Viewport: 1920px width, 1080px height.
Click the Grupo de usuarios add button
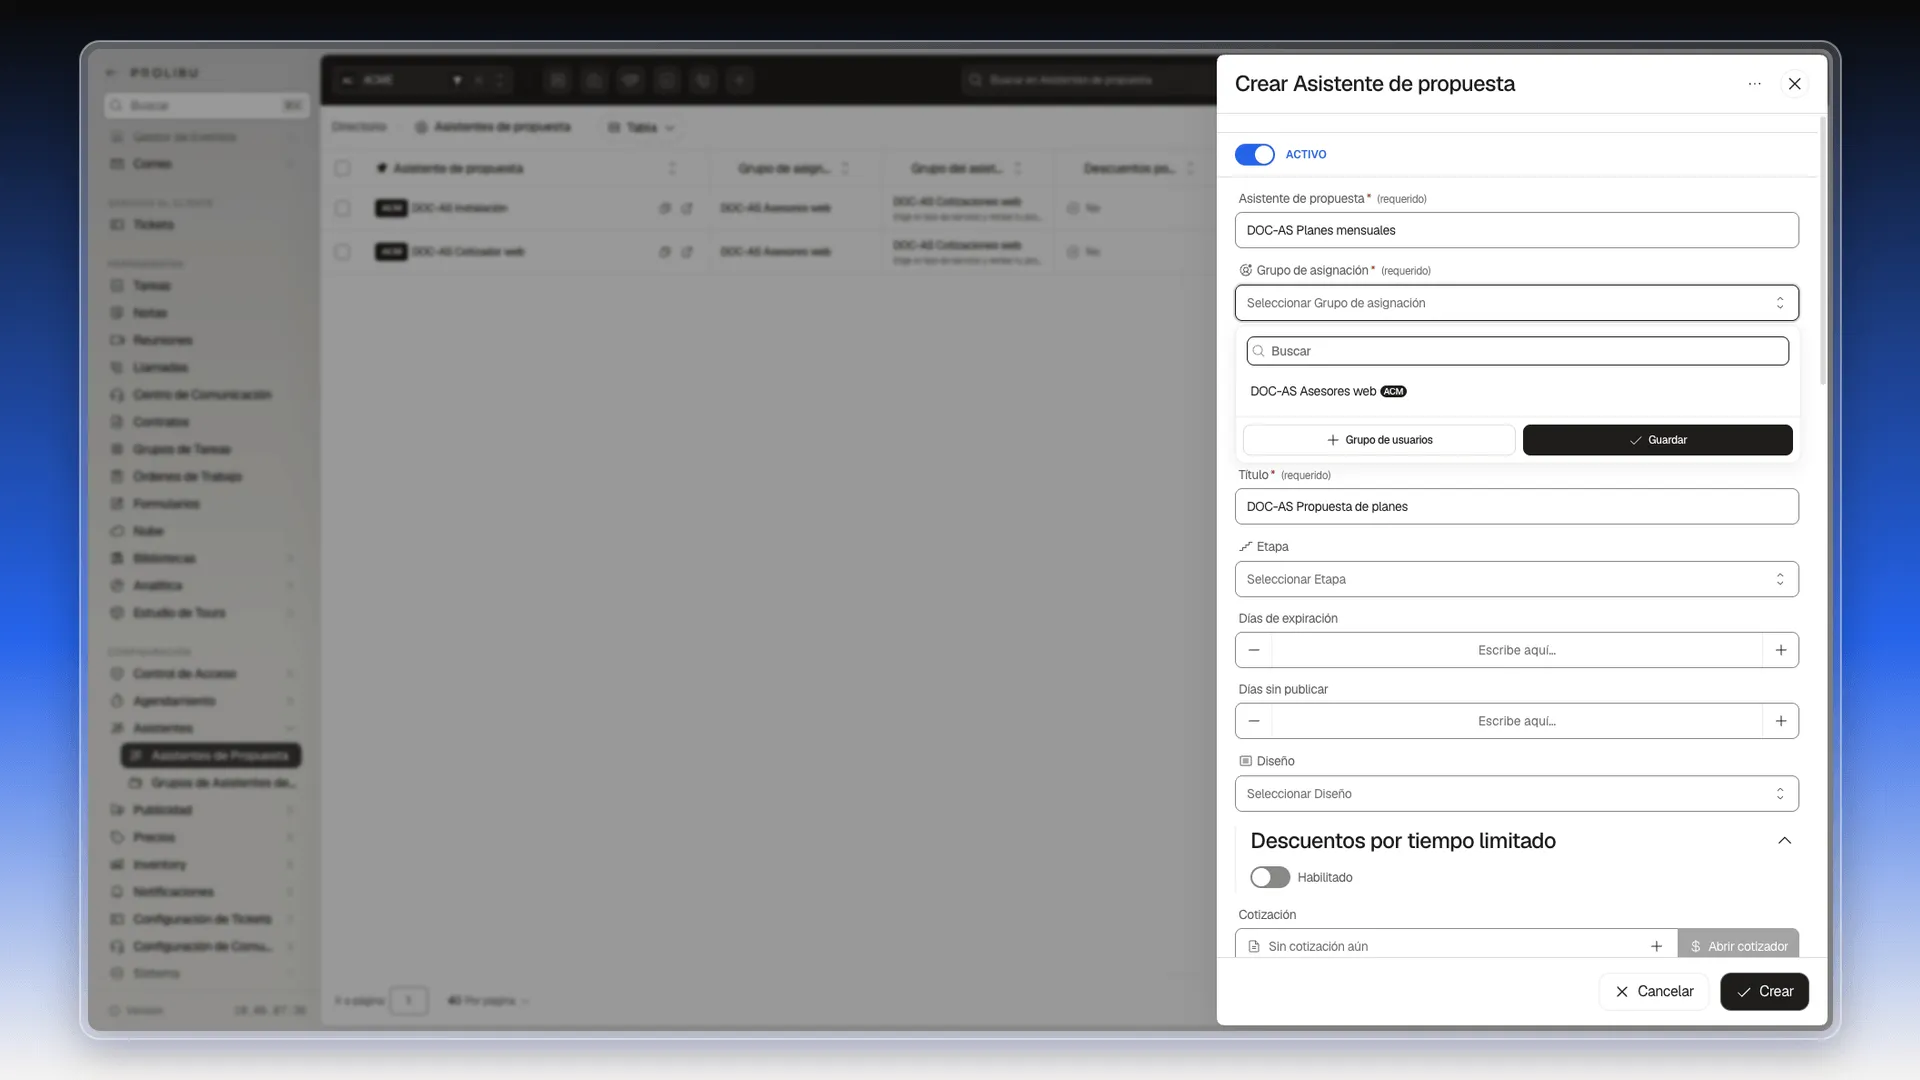(x=1379, y=440)
